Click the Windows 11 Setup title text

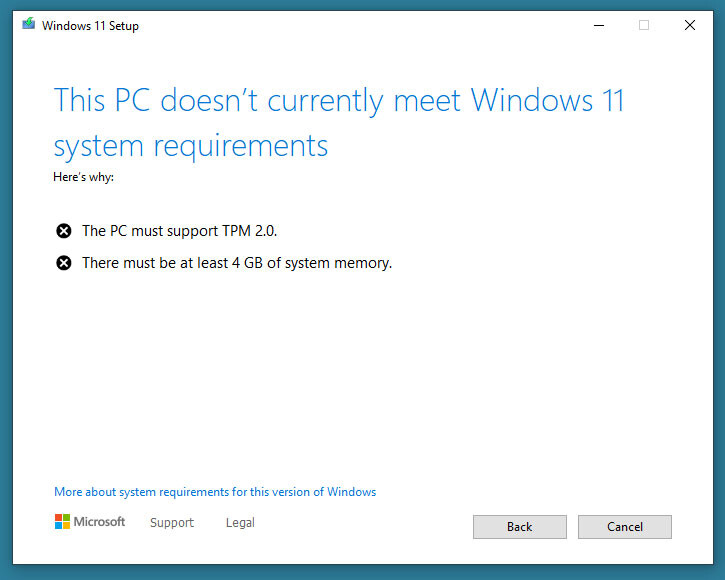90,26
